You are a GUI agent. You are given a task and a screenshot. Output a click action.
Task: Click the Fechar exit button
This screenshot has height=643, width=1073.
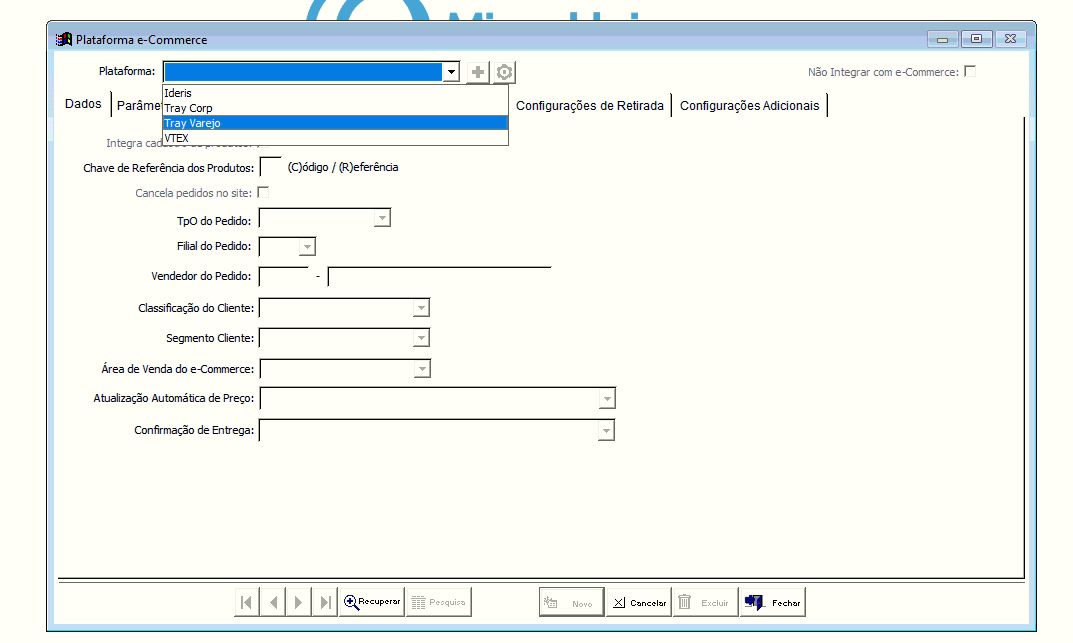point(772,602)
